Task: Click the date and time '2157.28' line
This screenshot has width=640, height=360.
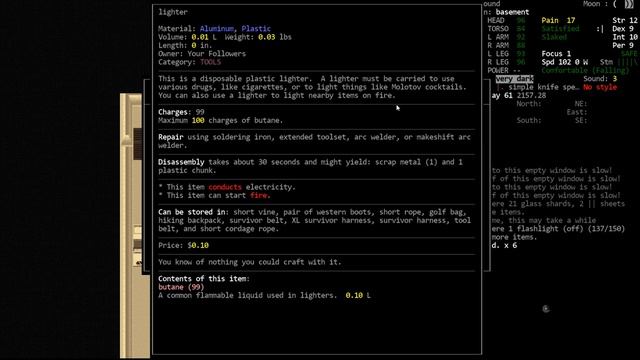Action: (x=519, y=96)
